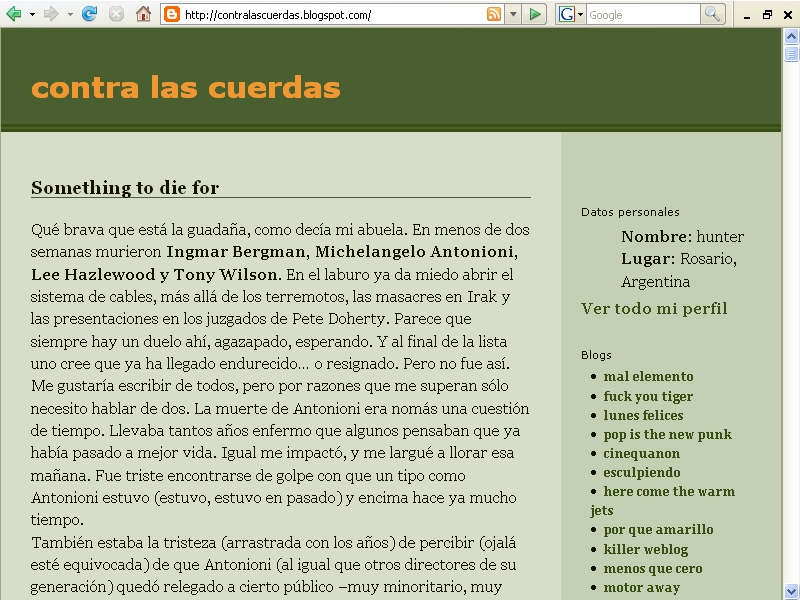
Task: Expand the RSS feed dropdown arrow
Action: (x=513, y=14)
